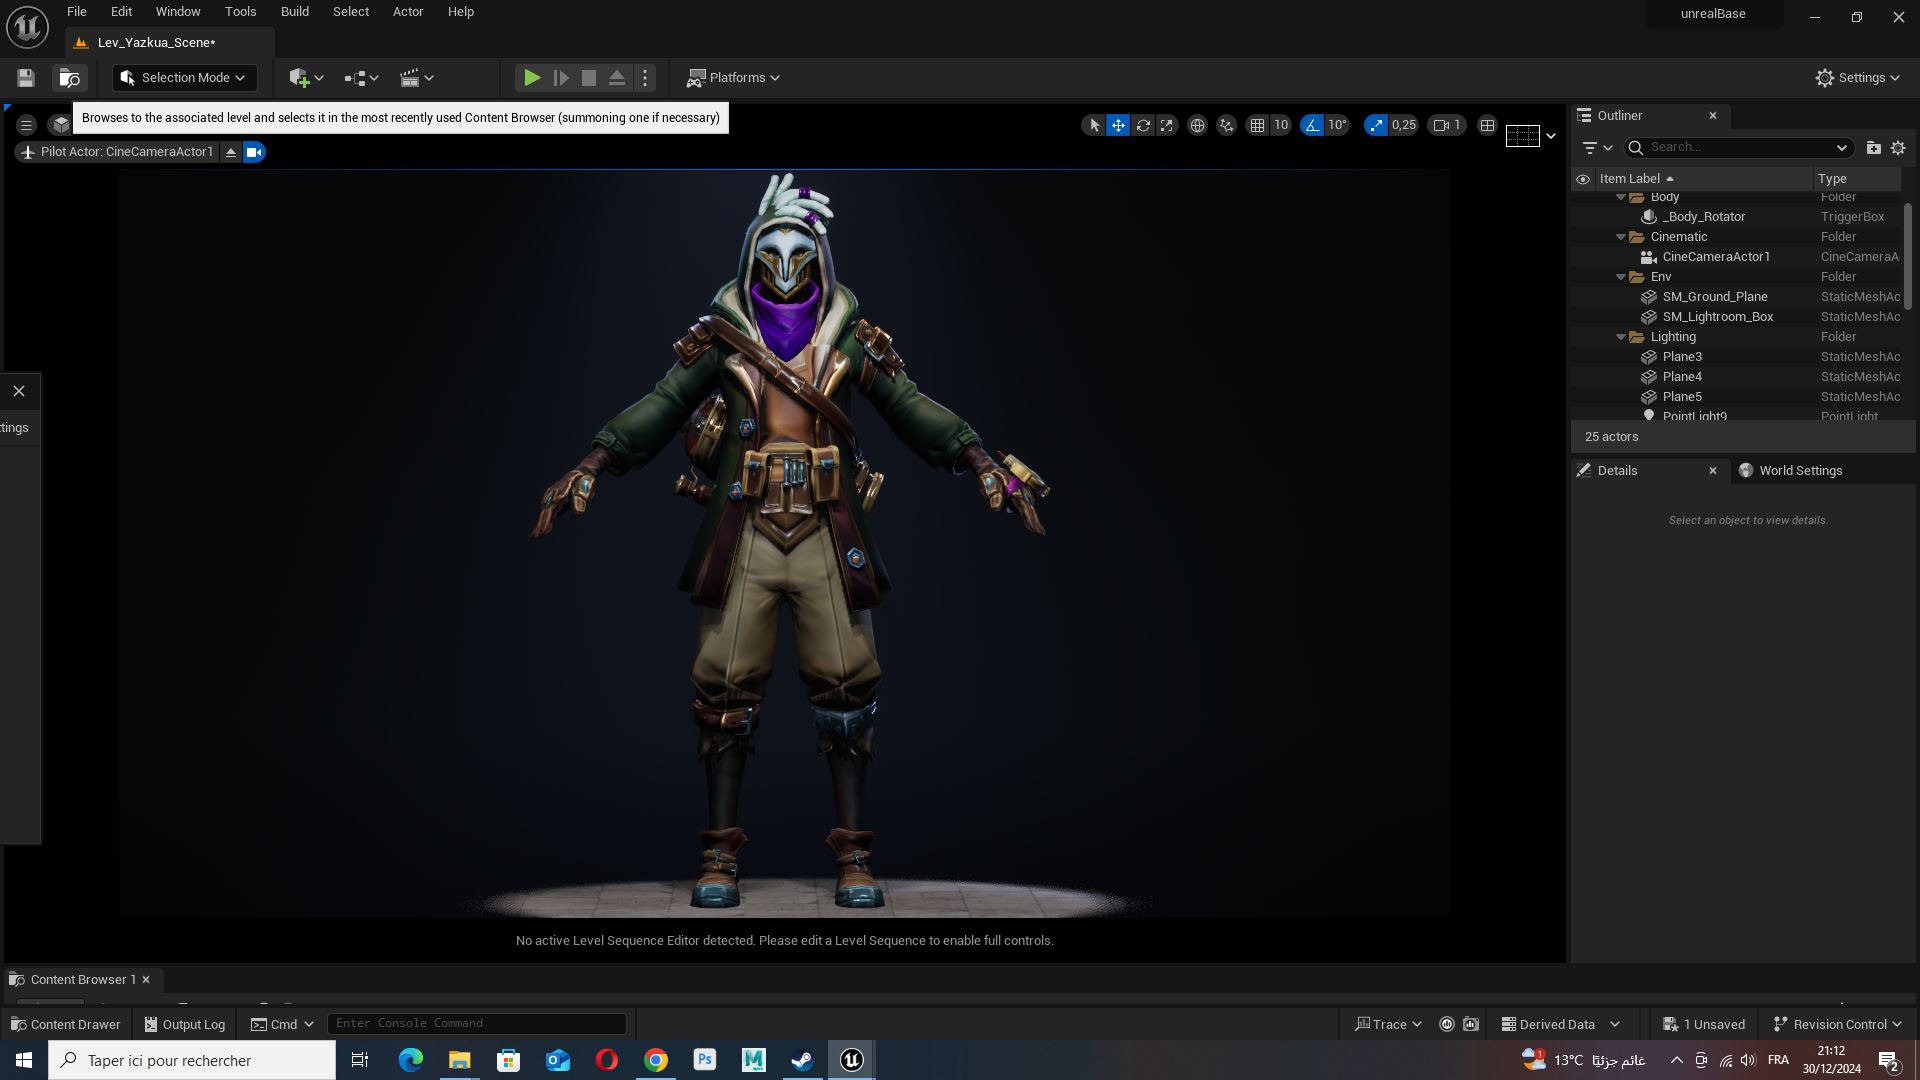Viewport: 1920px width, 1080px height.
Task: Open the Output Log
Action: point(185,1025)
